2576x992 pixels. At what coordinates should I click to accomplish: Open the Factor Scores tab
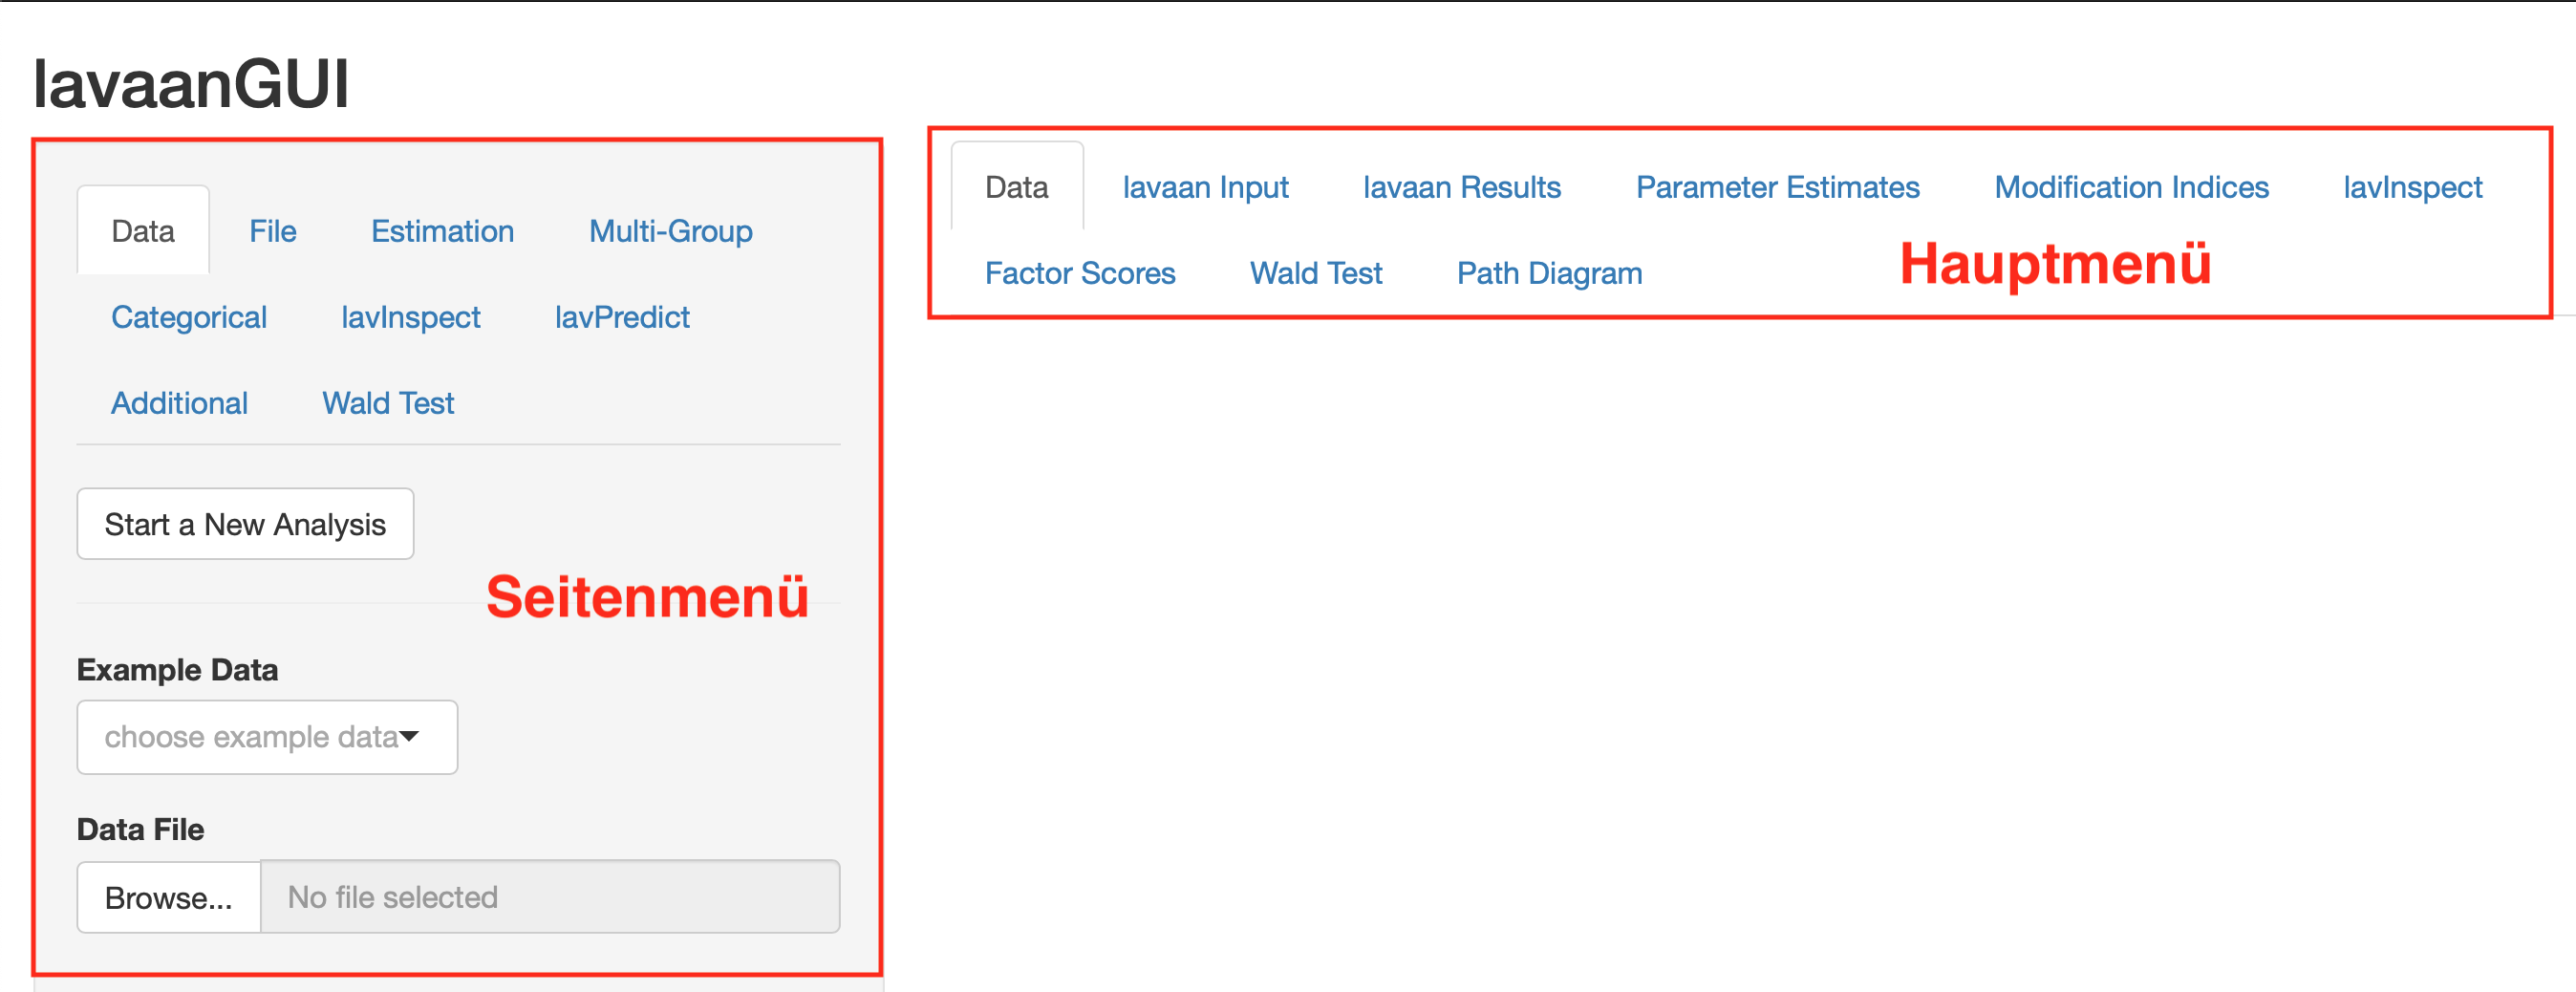(1079, 273)
